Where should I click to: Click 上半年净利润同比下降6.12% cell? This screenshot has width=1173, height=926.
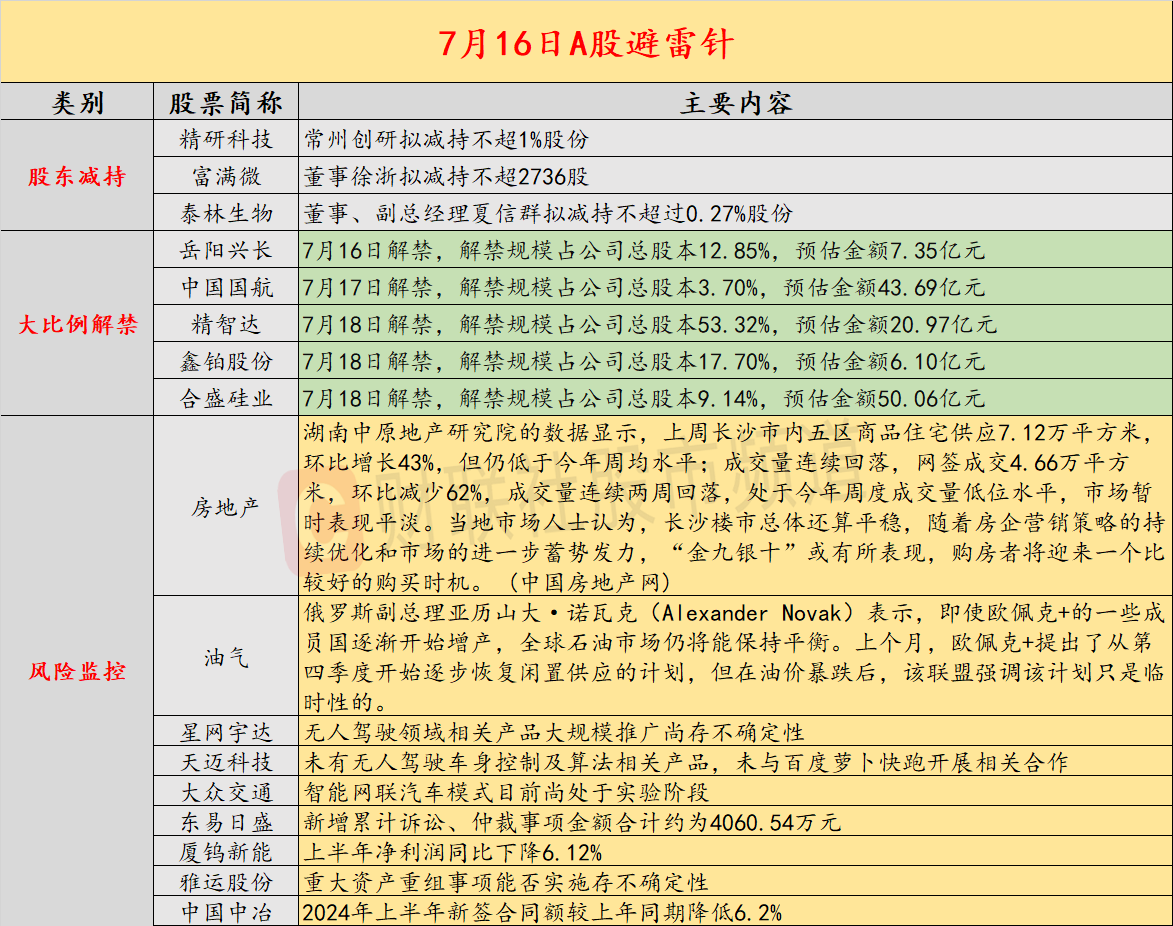735,851
